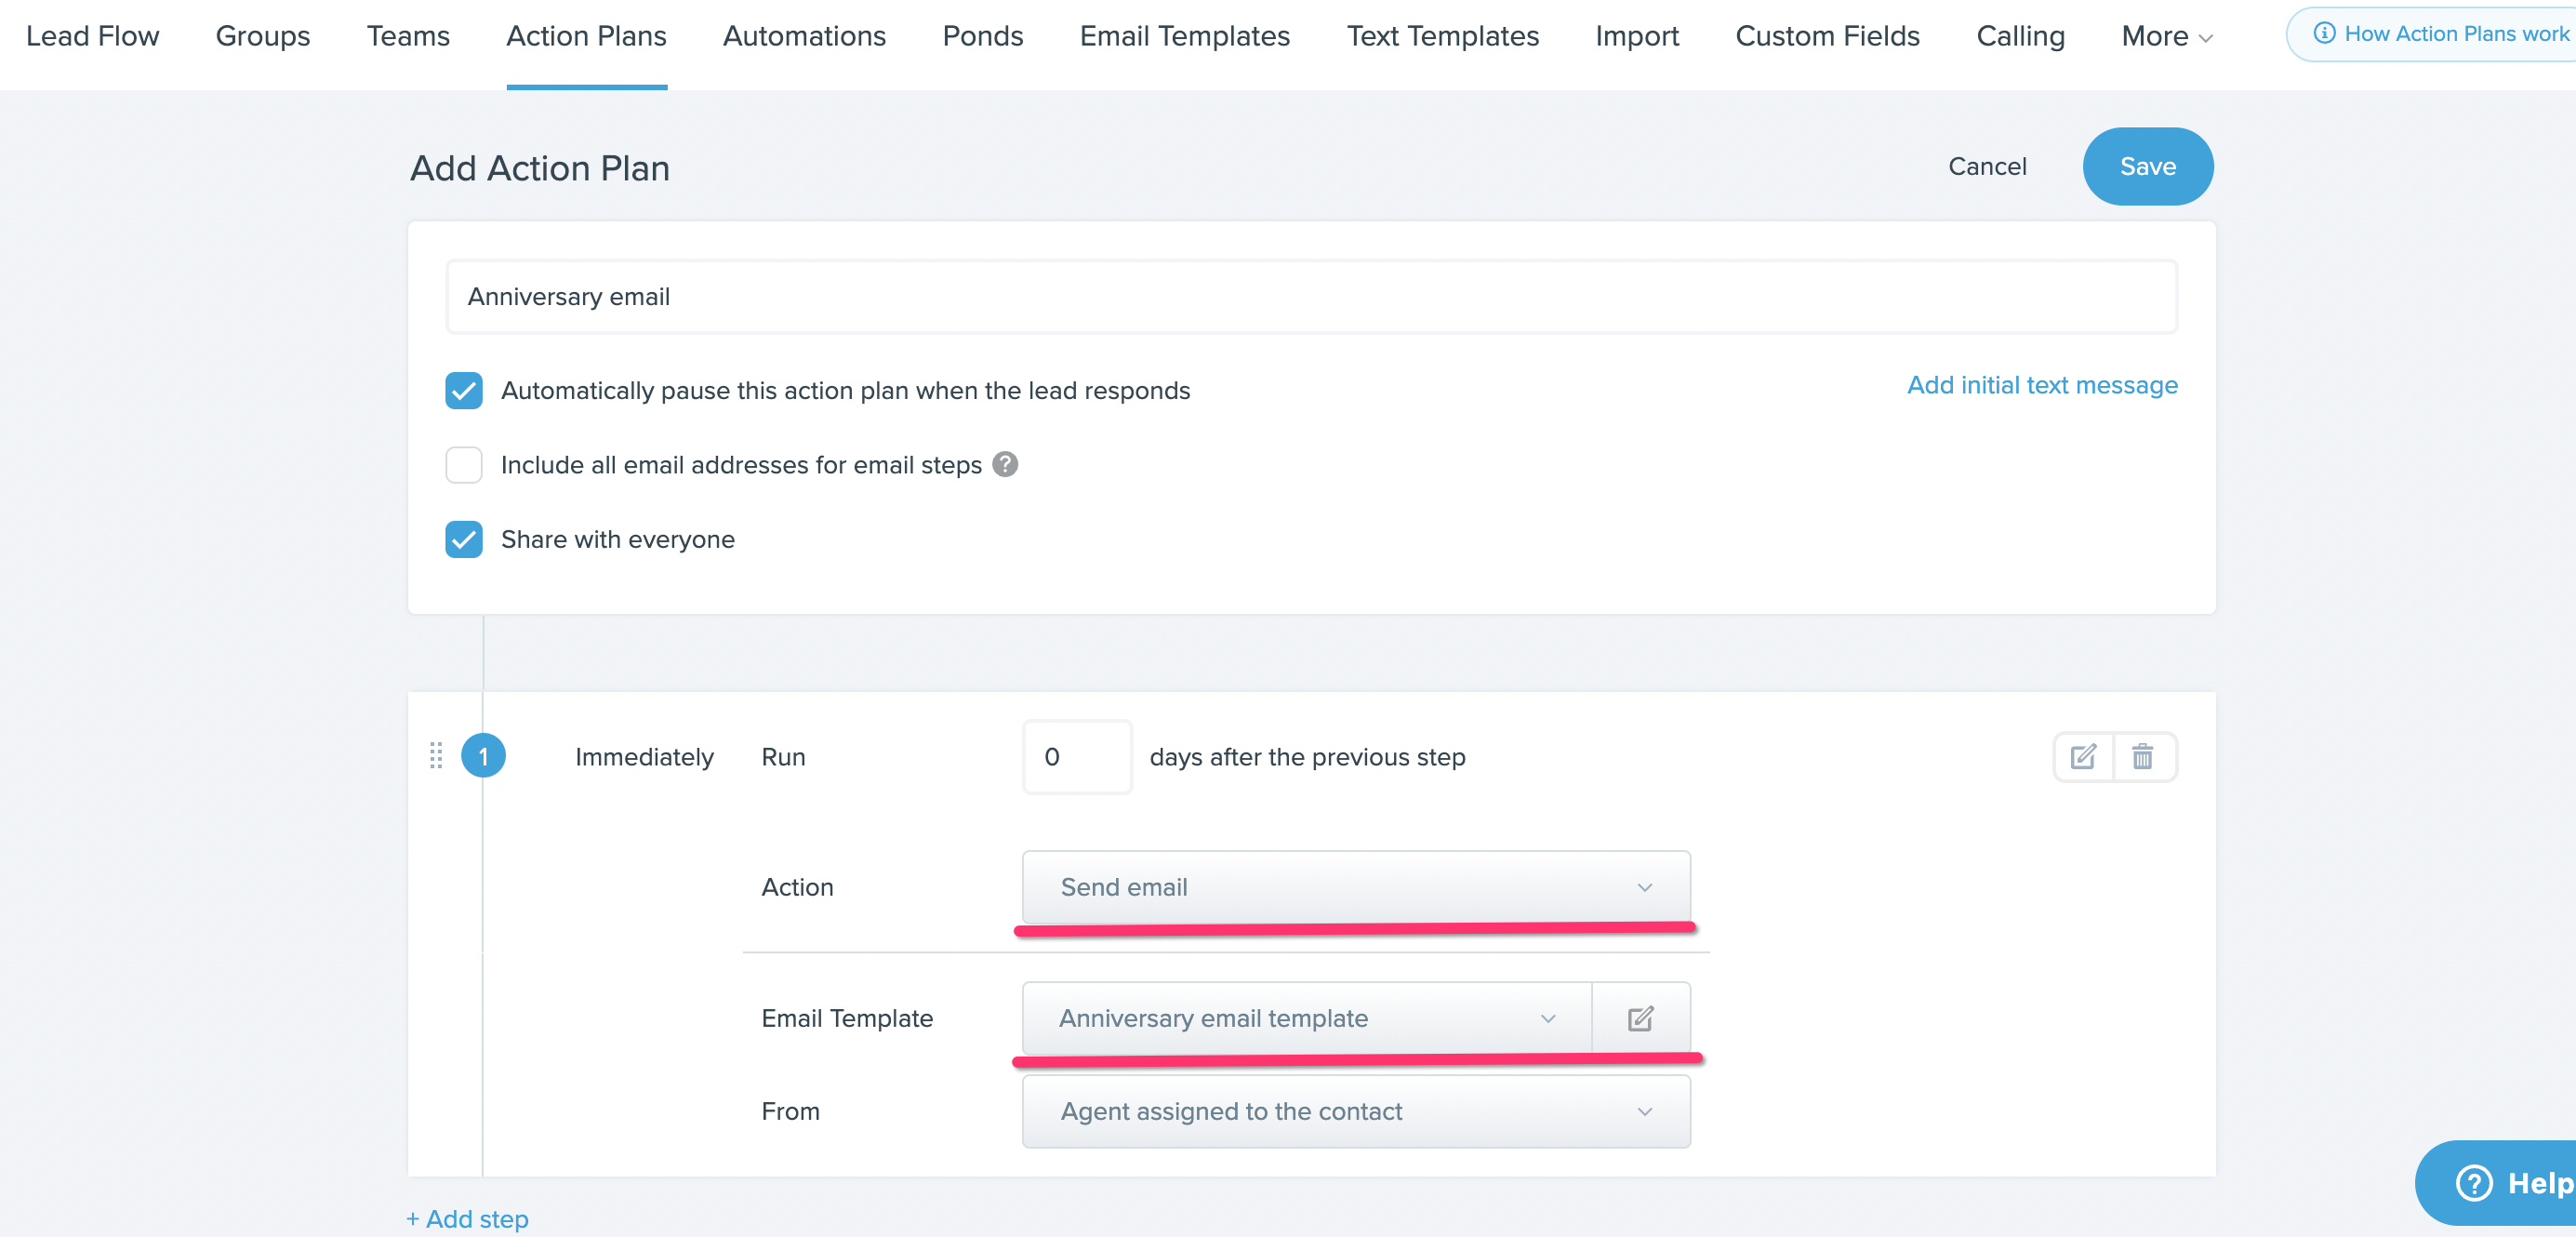This screenshot has height=1237, width=2576.
Task: Open the Action Send email dropdown
Action: [x=1355, y=887]
